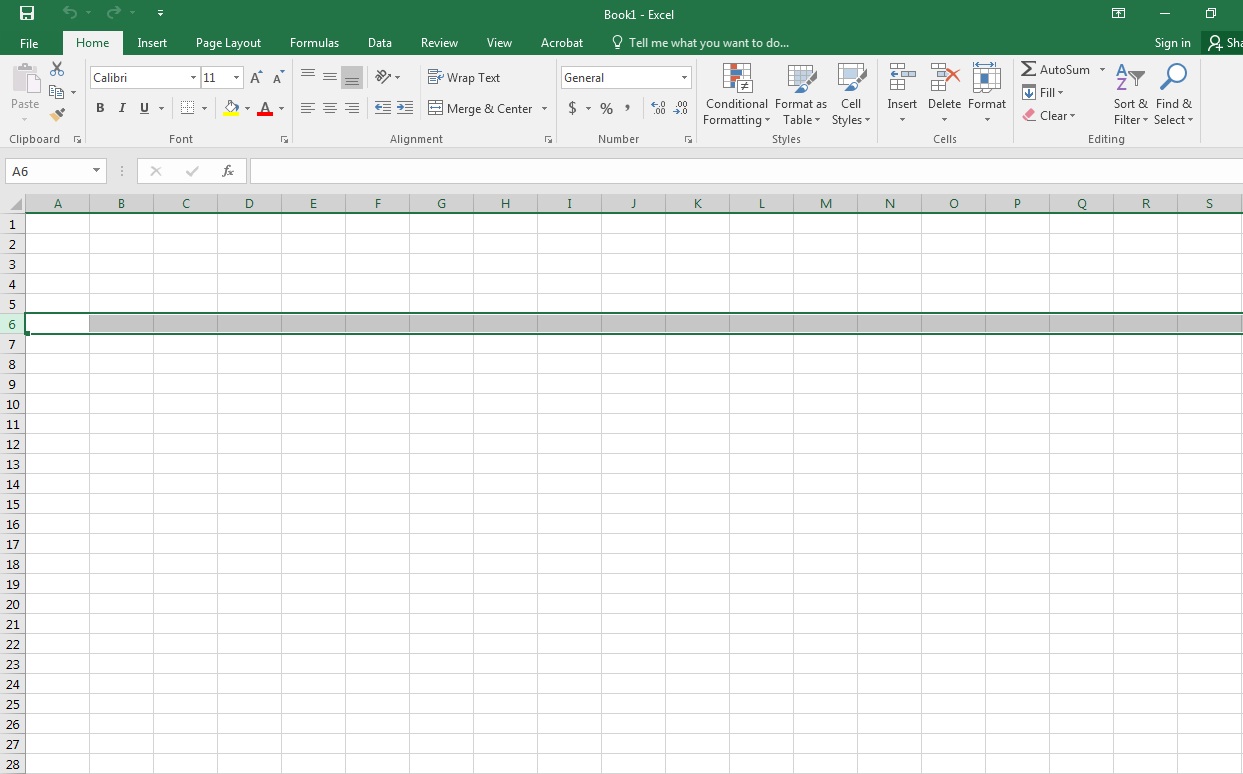Click the red Font Color swatch
Viewport: 1243px width, 774px height.
(x=266, y=108)
